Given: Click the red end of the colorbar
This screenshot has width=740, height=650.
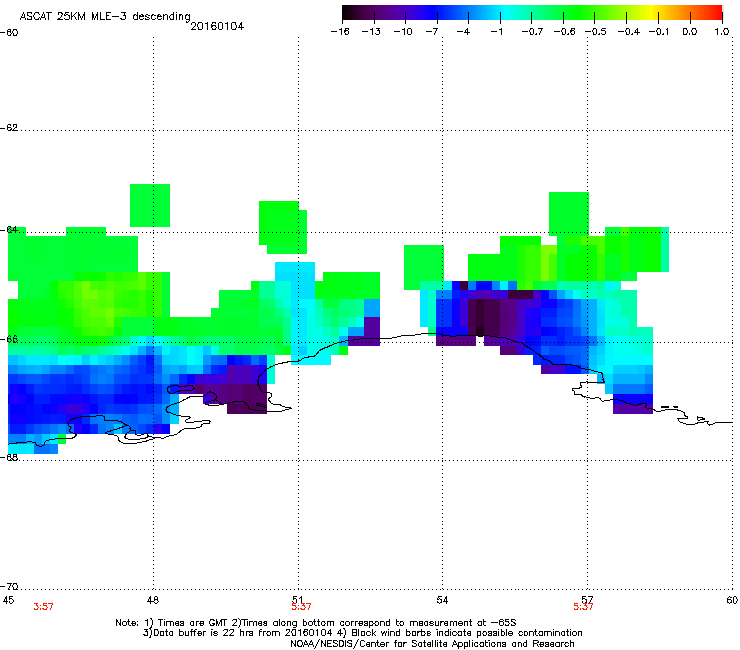Looking at the screenshot, I should click(x=717, y=12).
